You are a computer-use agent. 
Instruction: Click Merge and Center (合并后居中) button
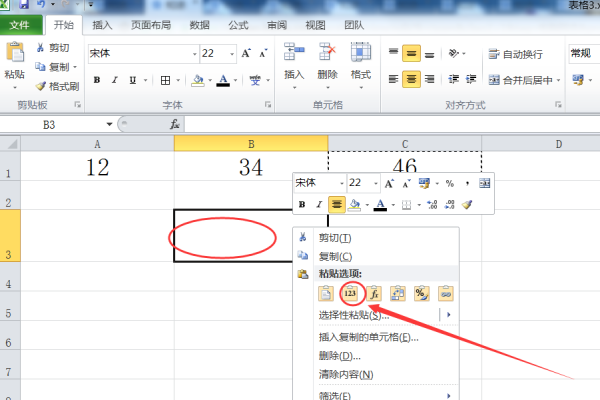coord(521,80)
